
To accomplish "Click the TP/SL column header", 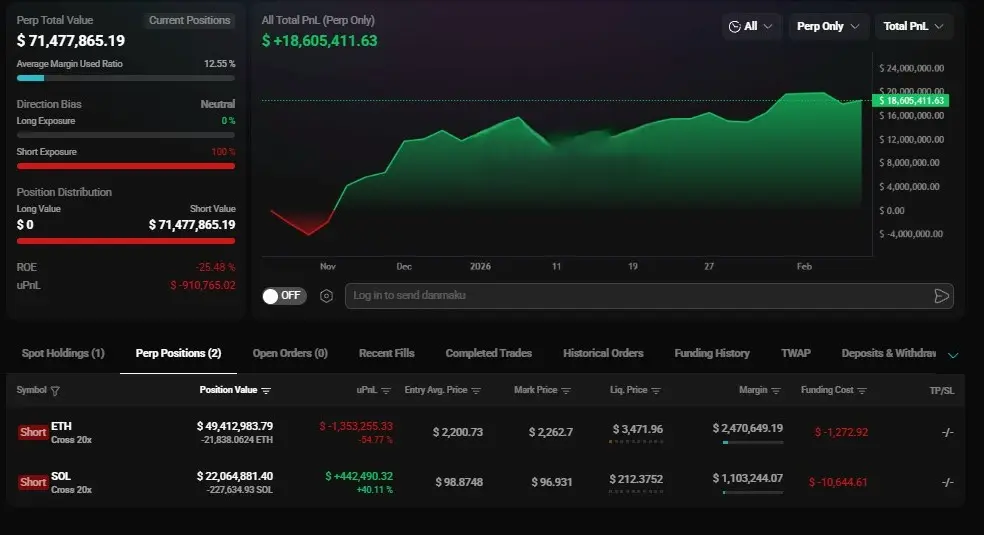I will (x=941, y=391).
